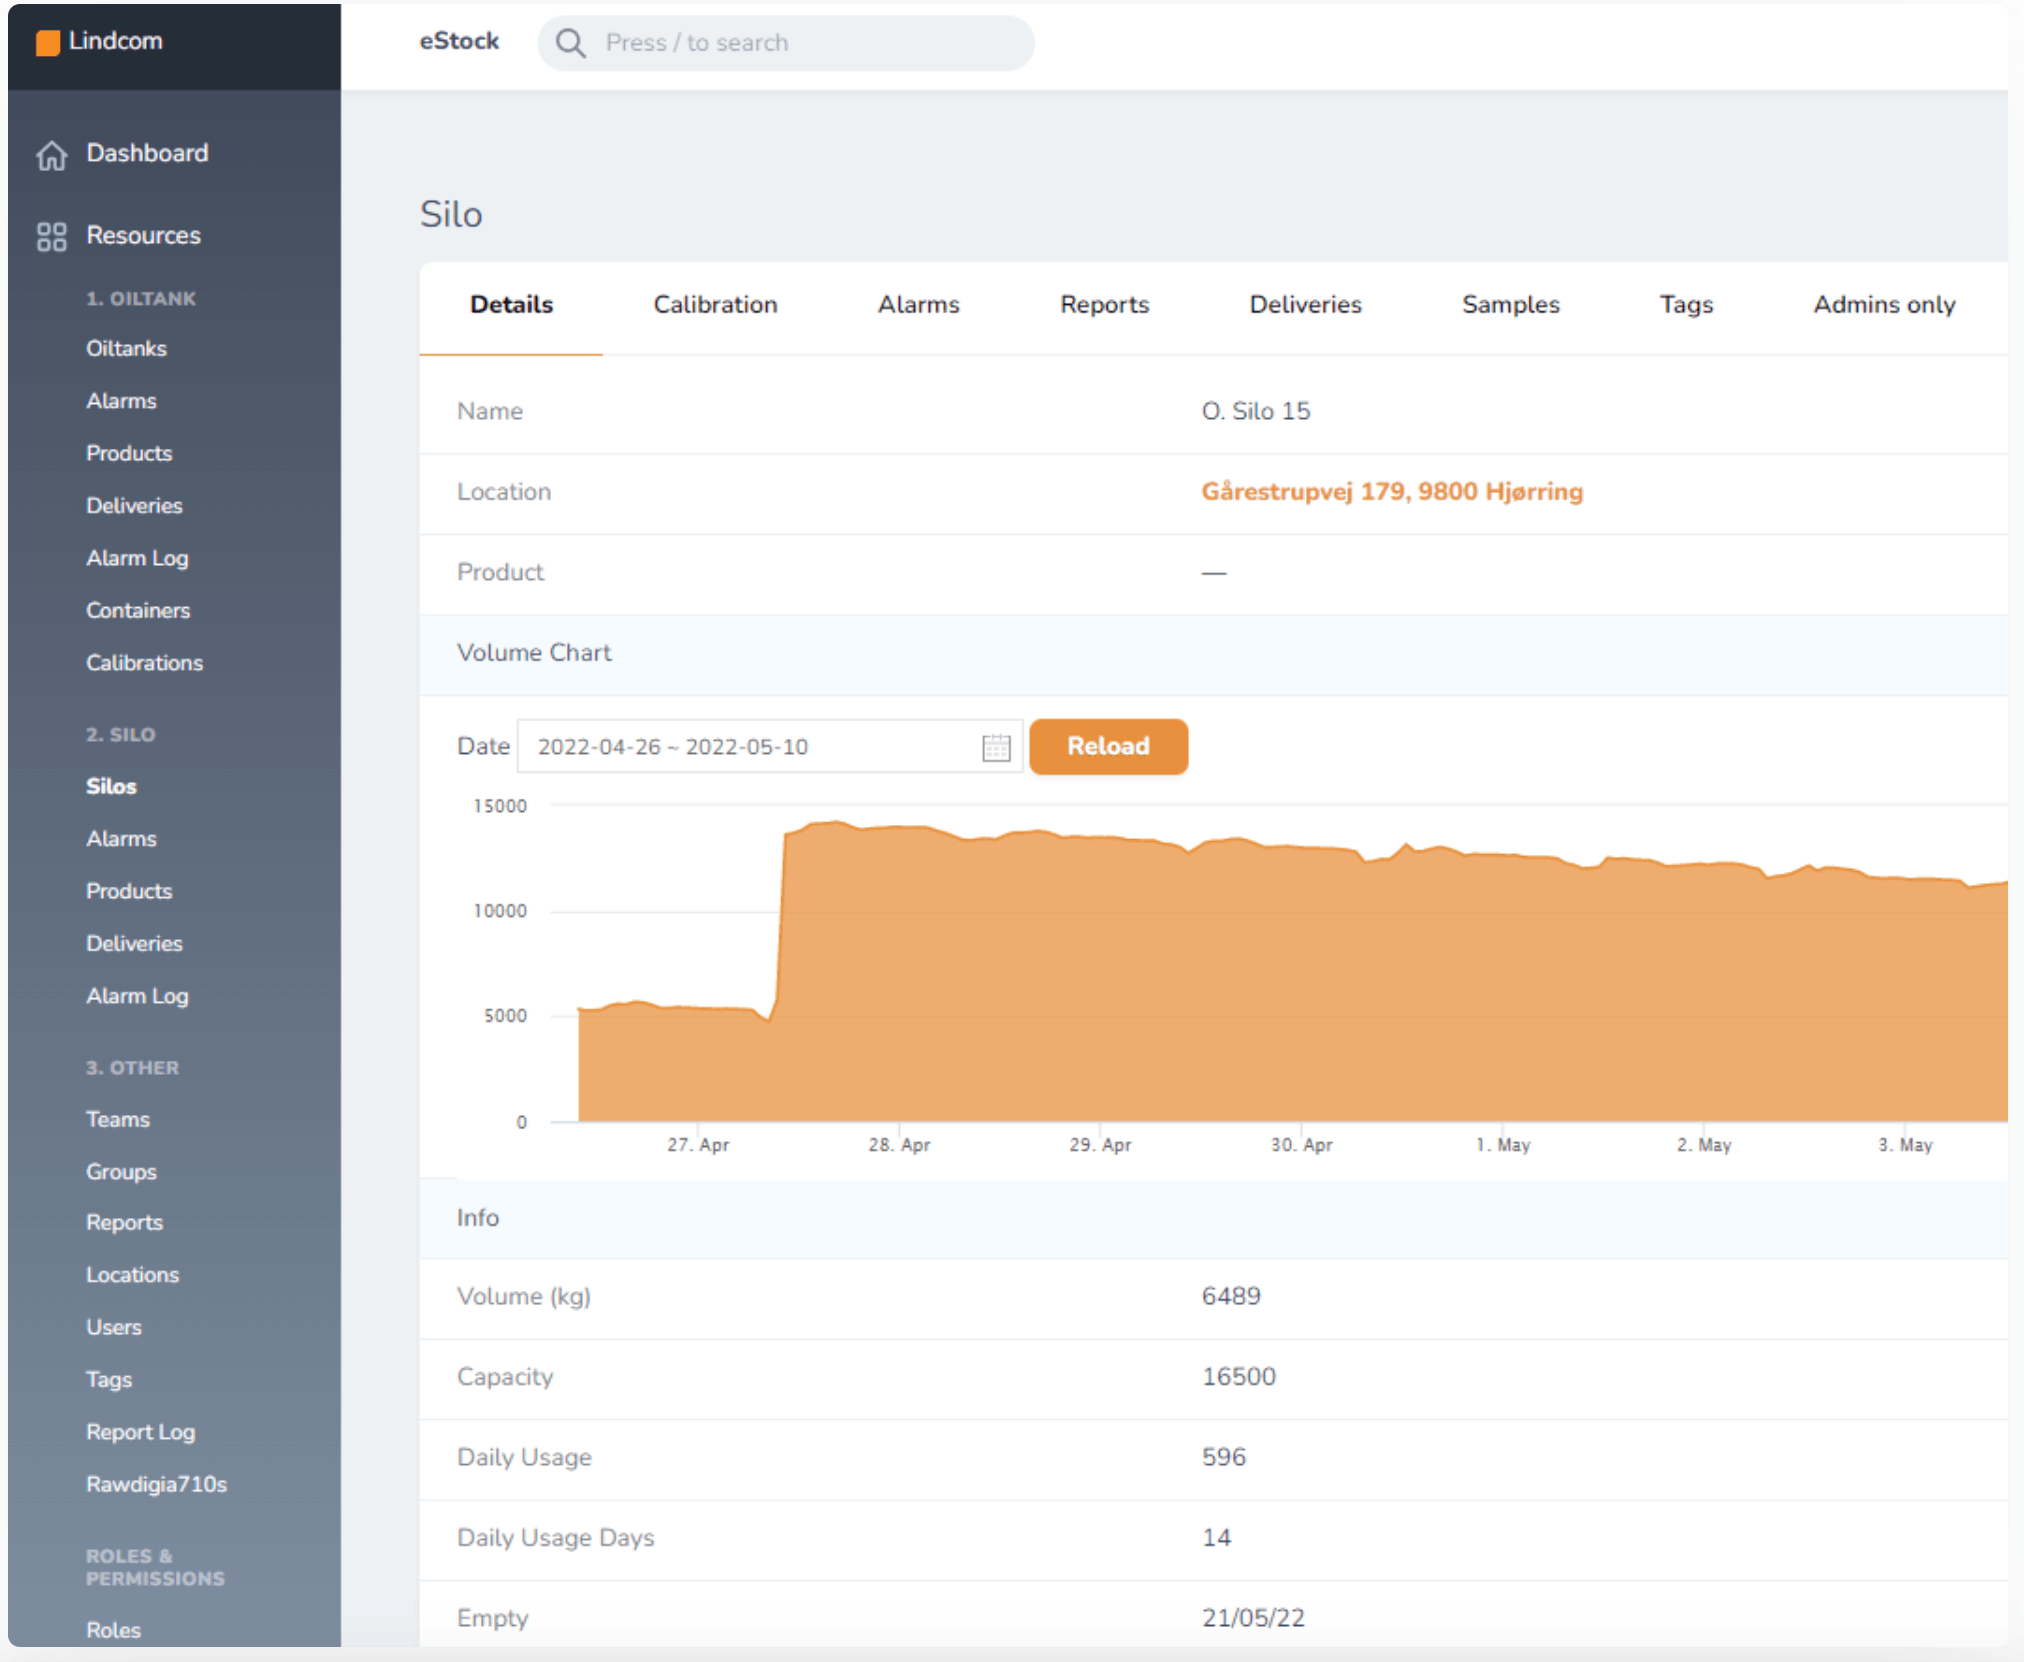This screenshot has width=2024, height=1662.
Task: Click the Lindcom logo icon
Action: pyautogui.click(x=49, y=41)
